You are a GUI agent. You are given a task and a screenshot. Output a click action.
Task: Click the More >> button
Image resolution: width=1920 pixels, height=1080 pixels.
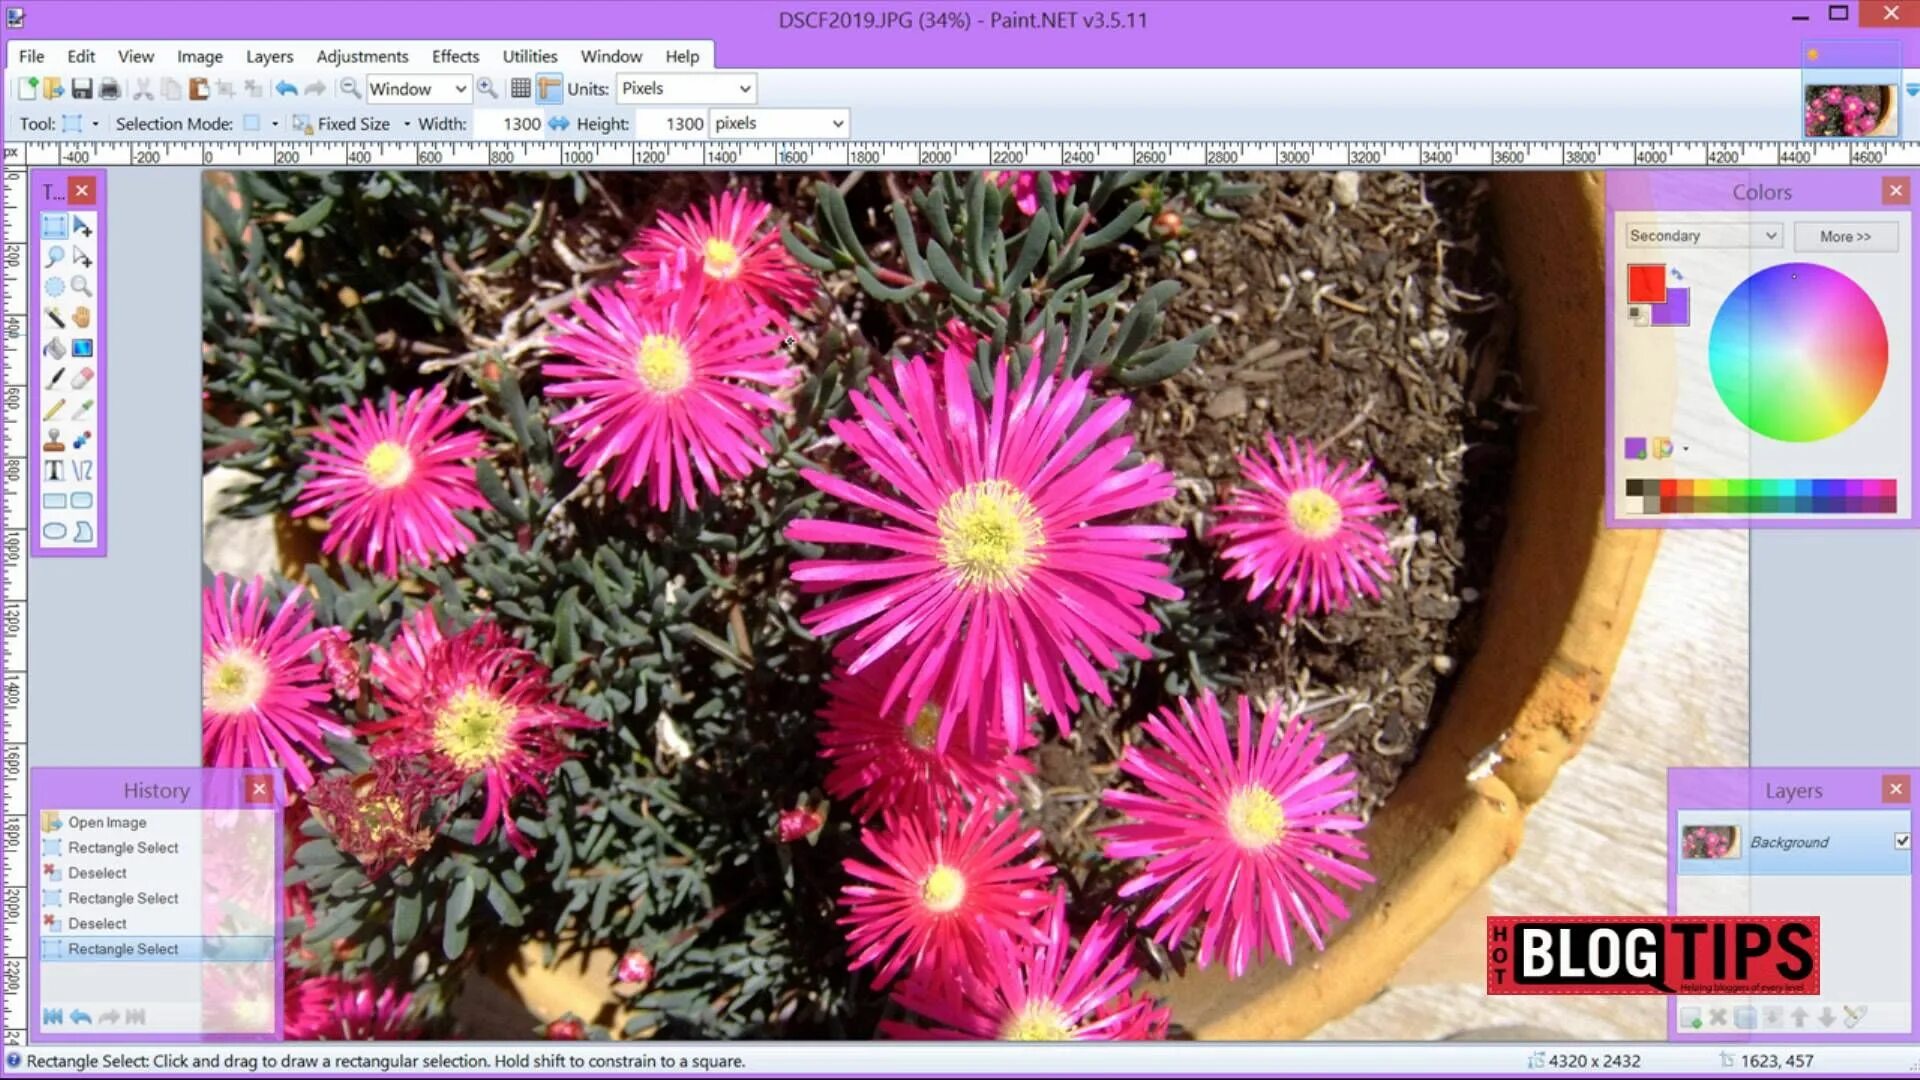(1845, 237)
